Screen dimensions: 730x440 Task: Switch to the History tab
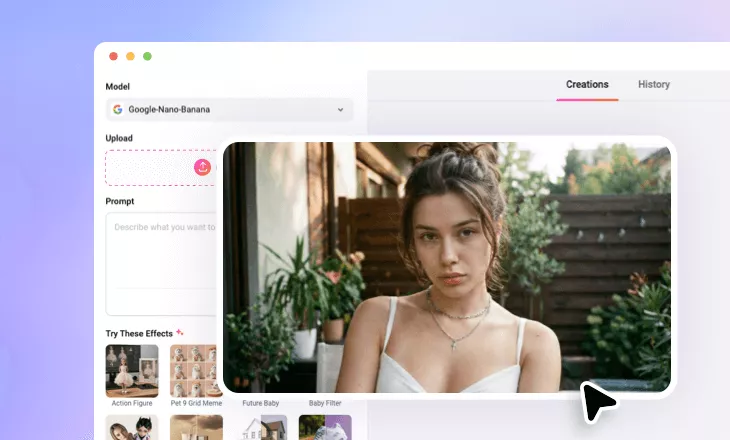pyautogui.click(x=654, y=84)
